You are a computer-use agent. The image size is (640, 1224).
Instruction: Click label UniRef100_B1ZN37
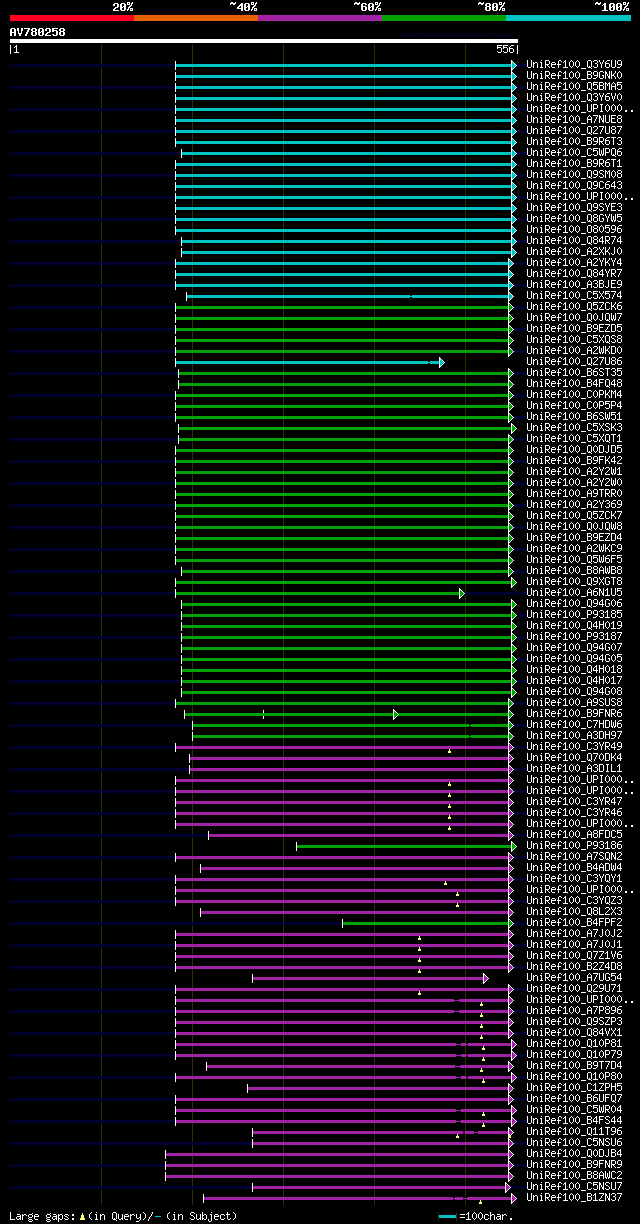tap(575, 1197)
